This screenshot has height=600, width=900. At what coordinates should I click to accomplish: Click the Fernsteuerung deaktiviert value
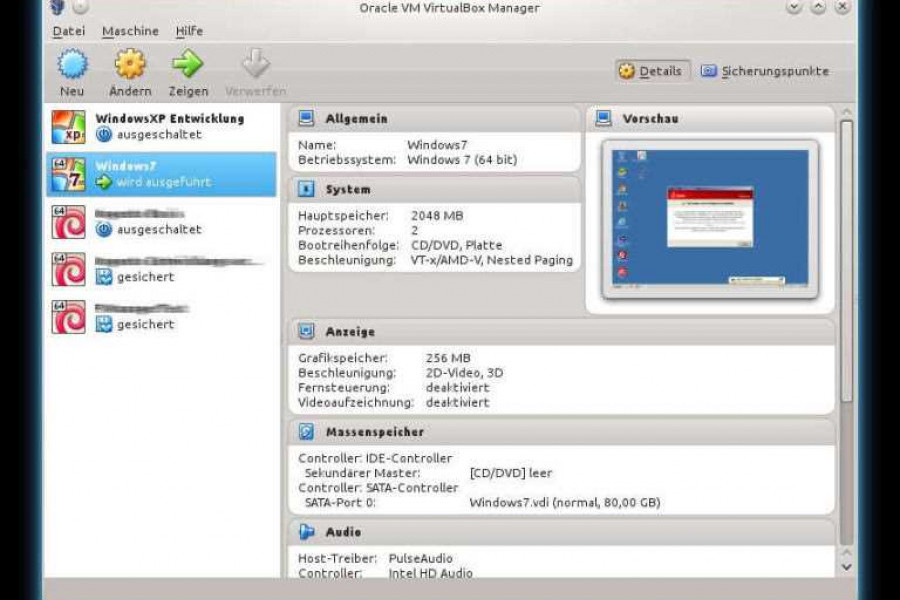pyautogui.click(x=457, y=388)
